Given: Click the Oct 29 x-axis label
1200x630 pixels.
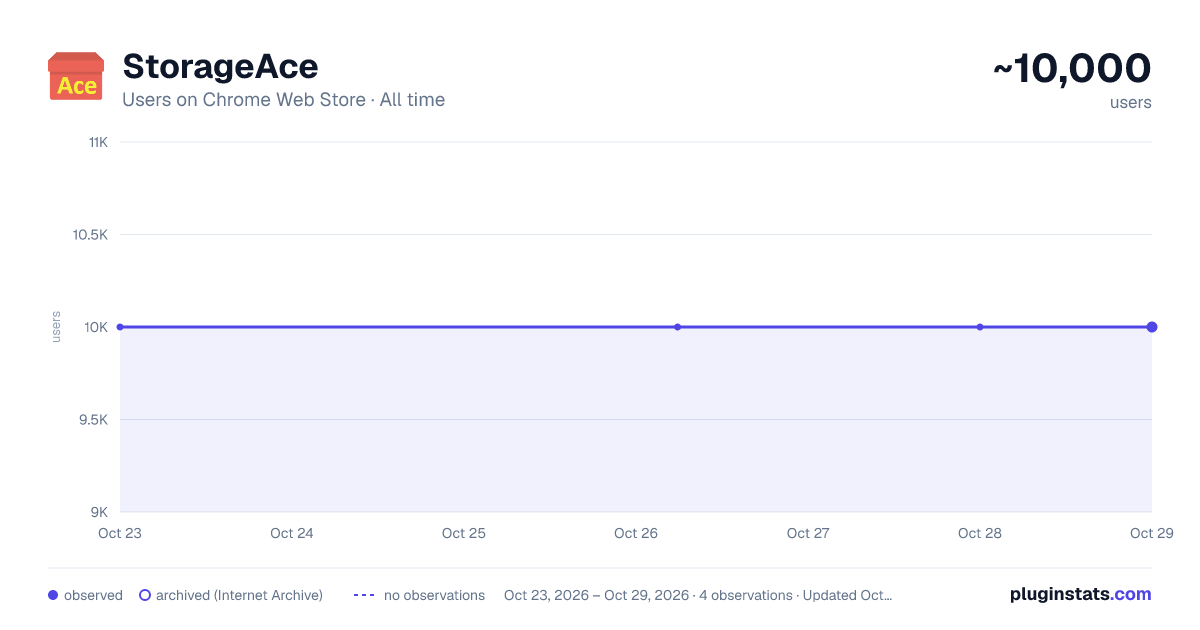Looking at the screenshot, I should click(x=1152, y=533).
